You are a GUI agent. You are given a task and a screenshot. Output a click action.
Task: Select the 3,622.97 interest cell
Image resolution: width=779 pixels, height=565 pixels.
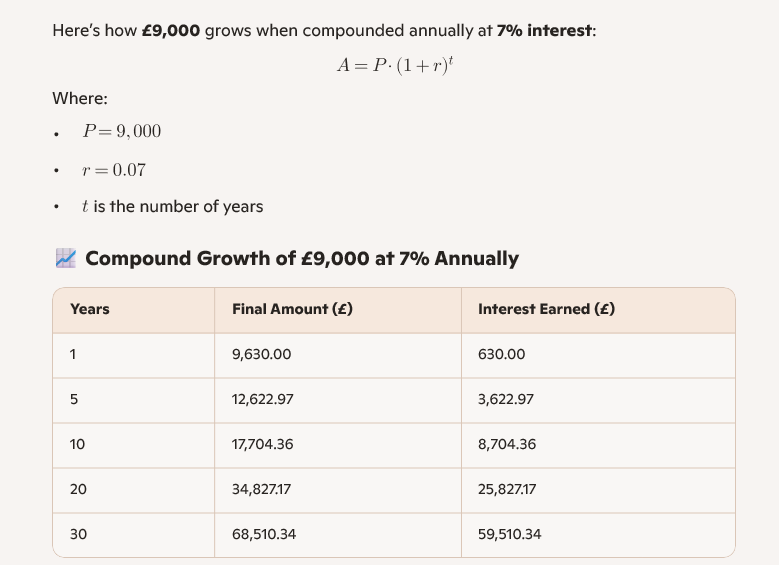[506, 400]
